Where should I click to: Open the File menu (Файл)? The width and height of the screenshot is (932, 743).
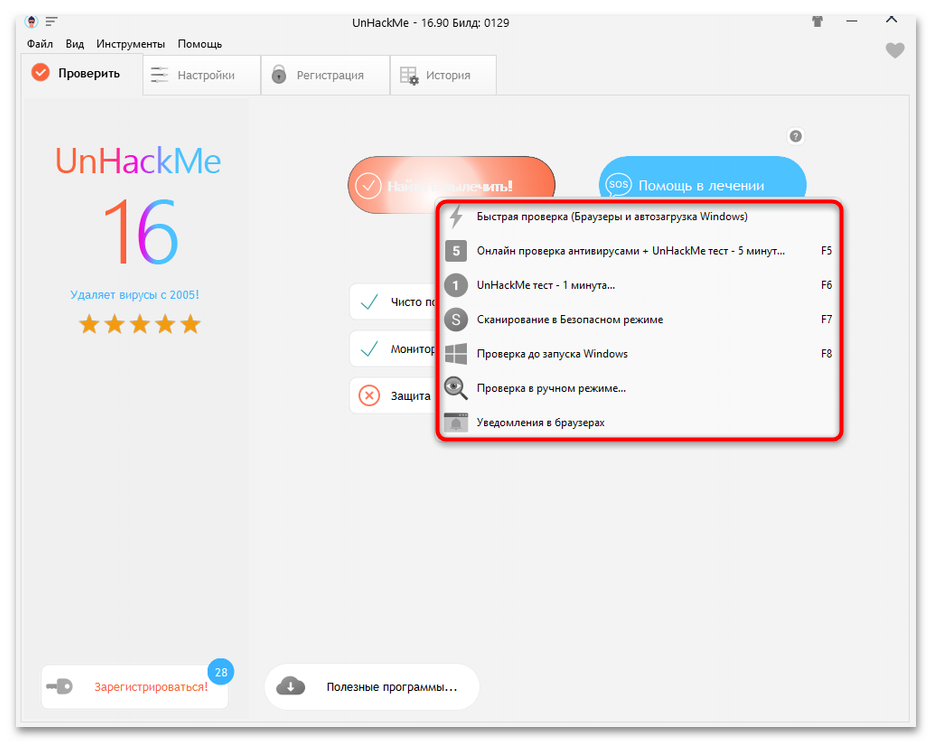[40, 44]
